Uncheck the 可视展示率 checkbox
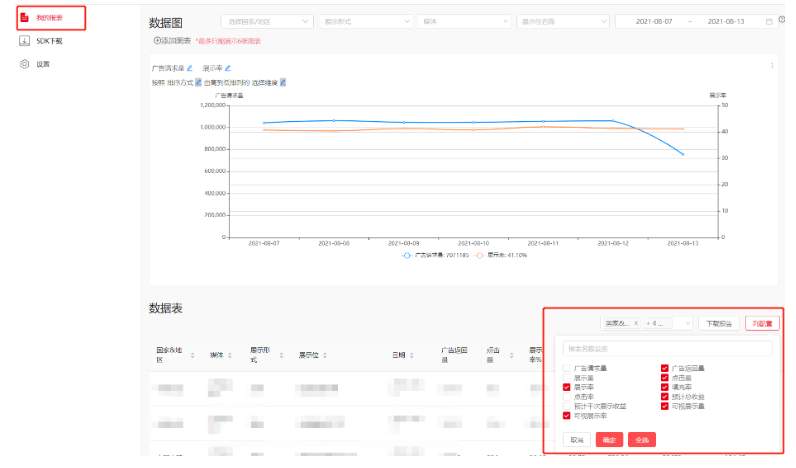 (x=567, y=416)
